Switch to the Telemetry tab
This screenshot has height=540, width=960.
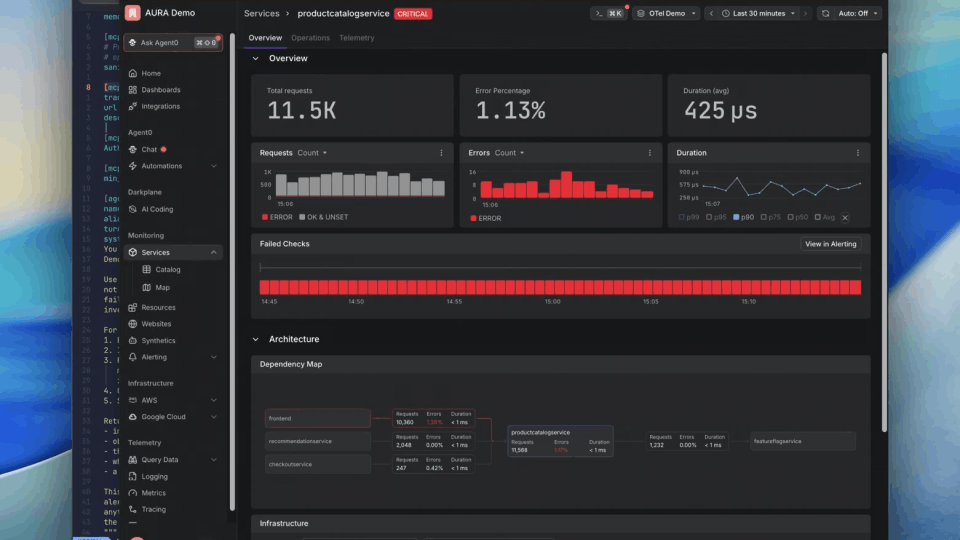point(356,38)
